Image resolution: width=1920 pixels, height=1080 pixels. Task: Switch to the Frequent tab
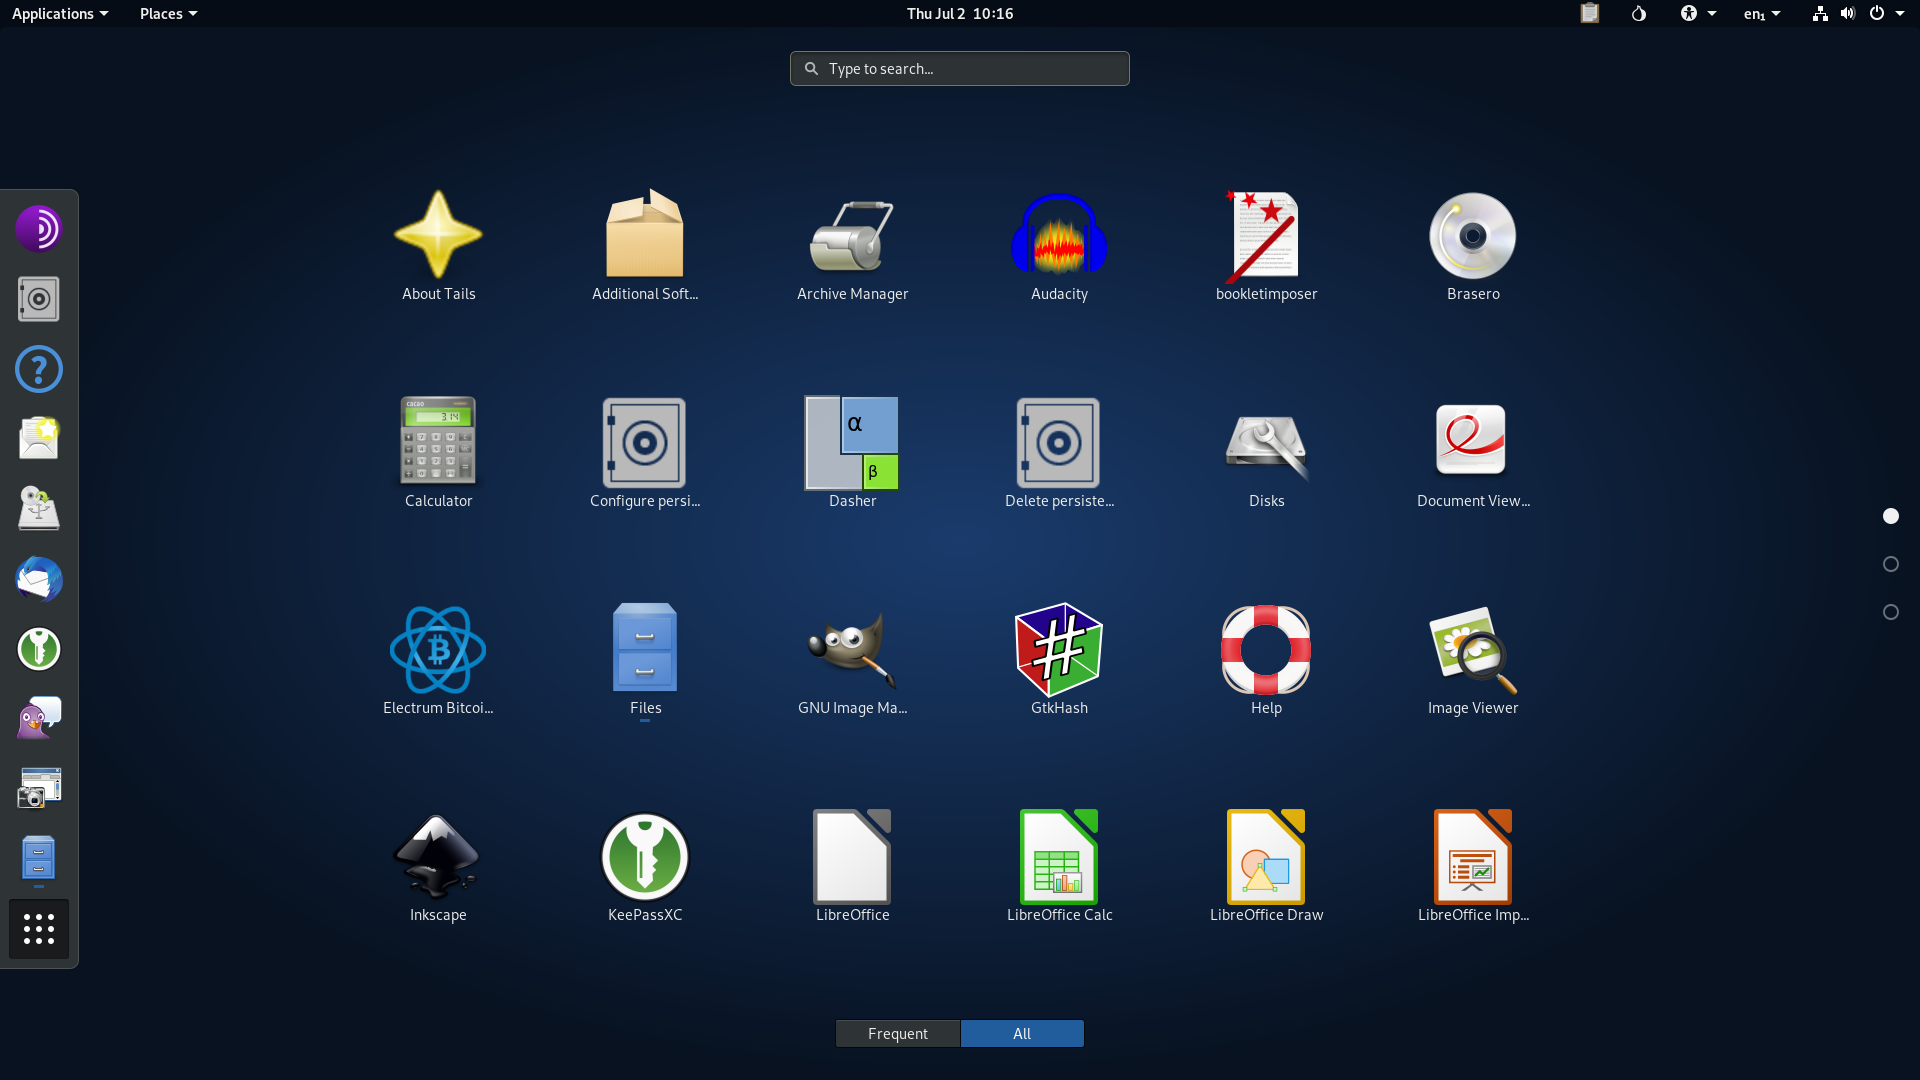[897, 1033]
